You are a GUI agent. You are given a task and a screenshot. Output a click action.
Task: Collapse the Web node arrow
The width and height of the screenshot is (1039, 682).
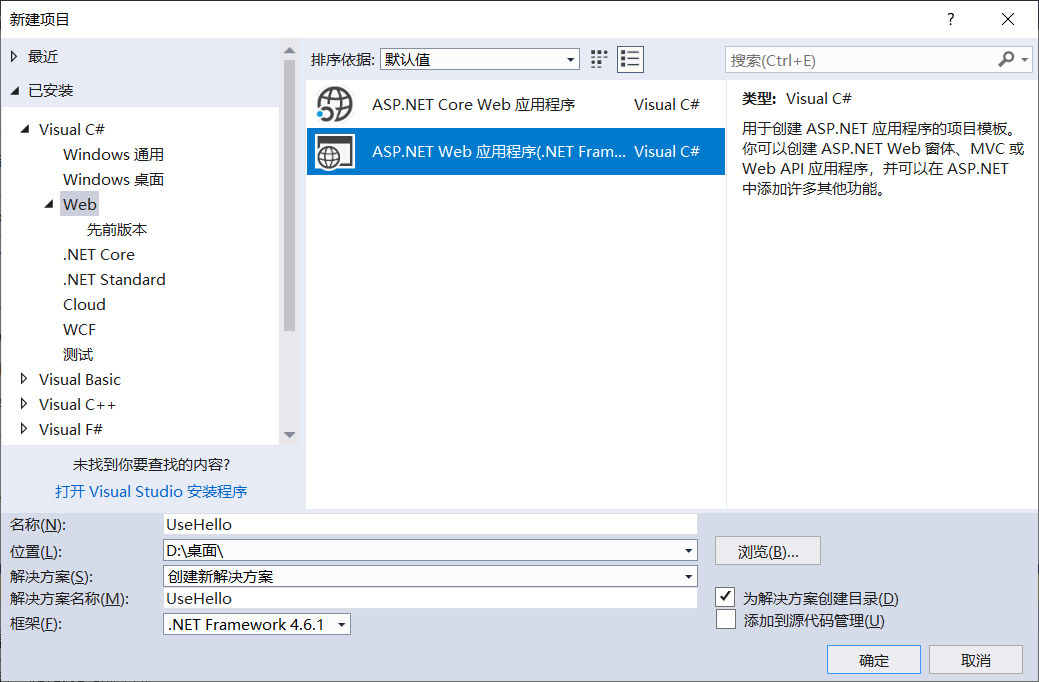[49, 204]
